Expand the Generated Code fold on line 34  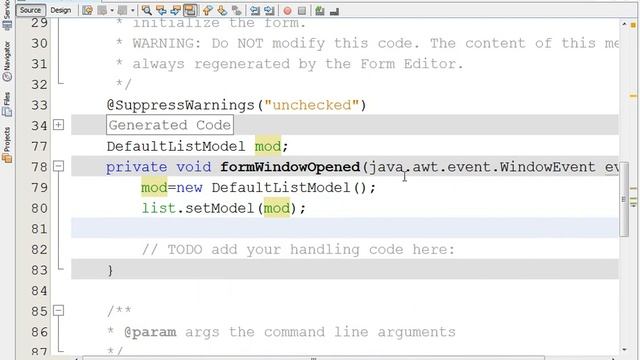point(58,125)
